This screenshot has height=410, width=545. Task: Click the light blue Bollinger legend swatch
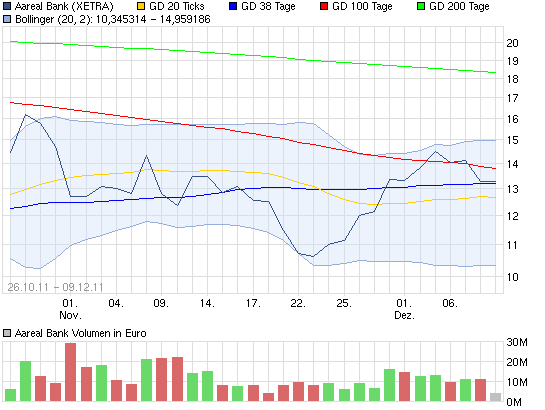click(x=7, y=19)
